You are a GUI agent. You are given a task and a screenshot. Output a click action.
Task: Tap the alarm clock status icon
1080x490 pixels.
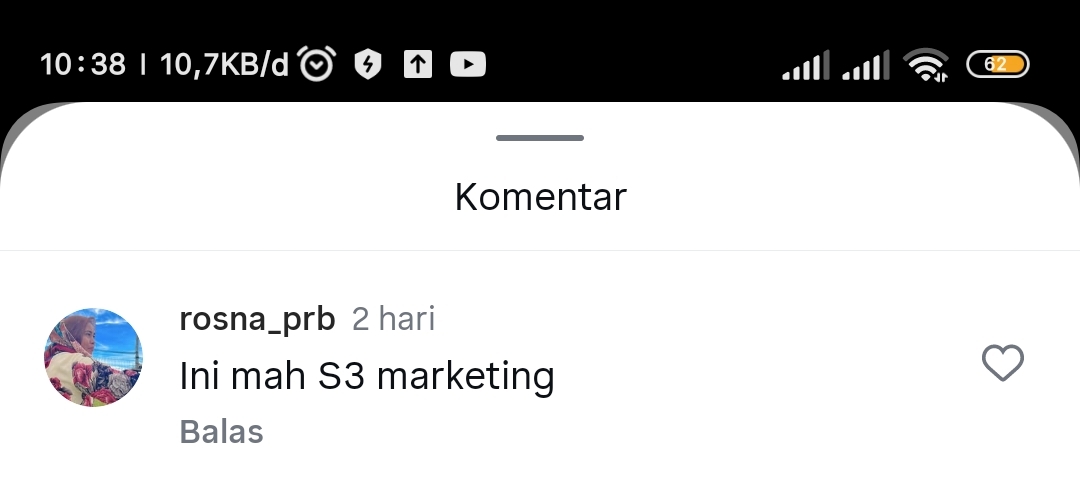click(x=317, y=64)
